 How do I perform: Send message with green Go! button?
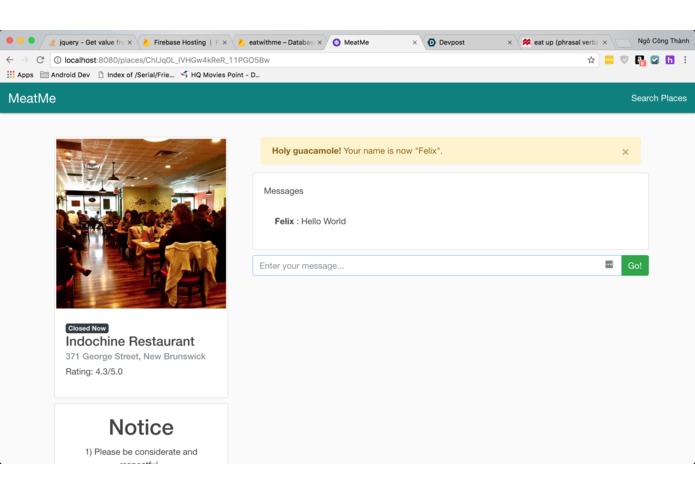[635, 265]
